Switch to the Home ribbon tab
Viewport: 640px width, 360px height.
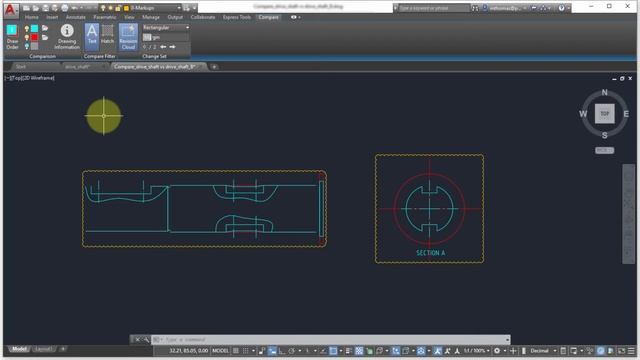(x=31, y=17)
